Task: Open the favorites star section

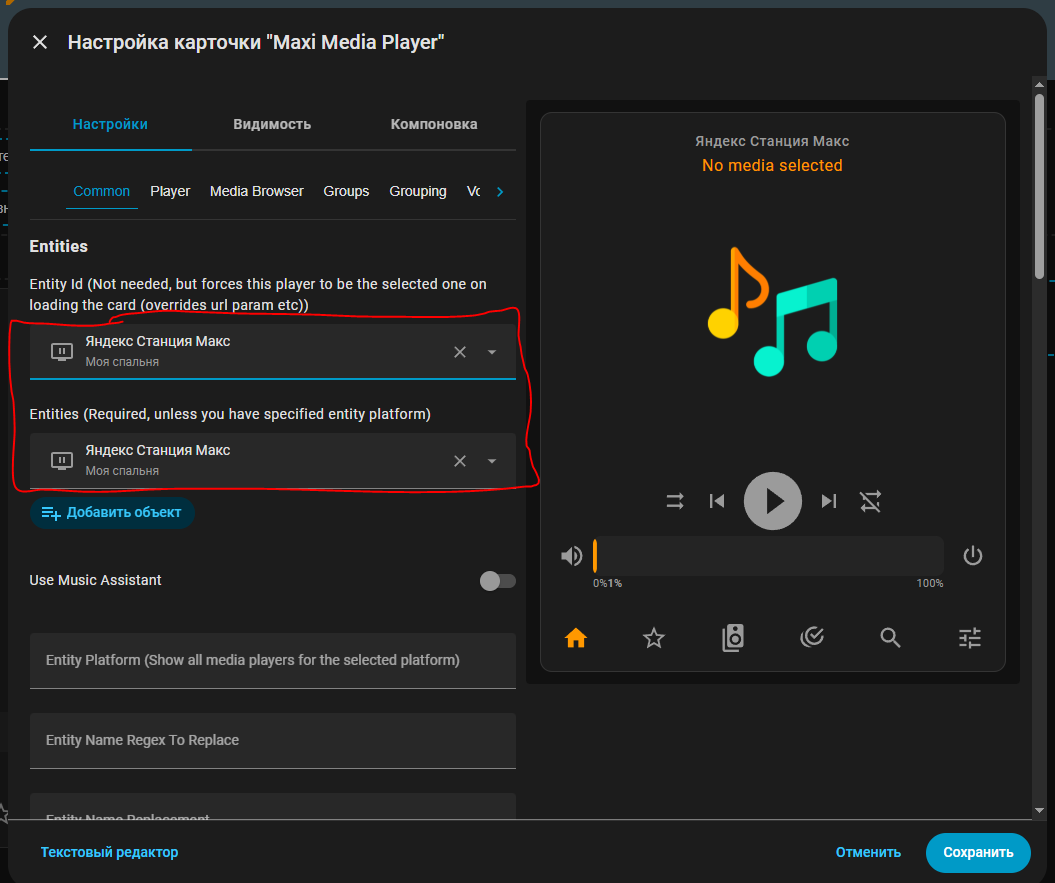Action: (x=654, y=637)
